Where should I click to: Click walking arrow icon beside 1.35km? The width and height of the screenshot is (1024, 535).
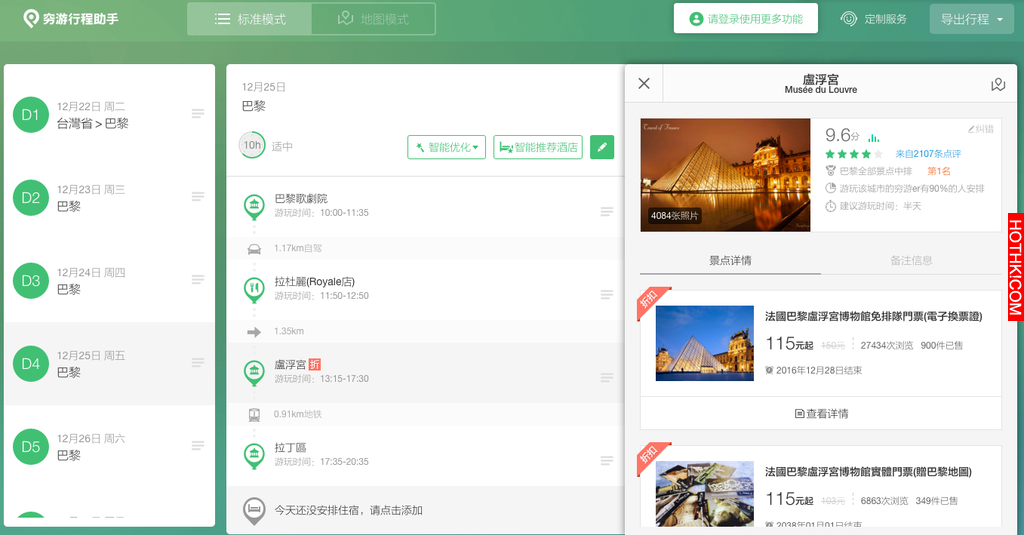pyautogui.click(x=254, y=332)
